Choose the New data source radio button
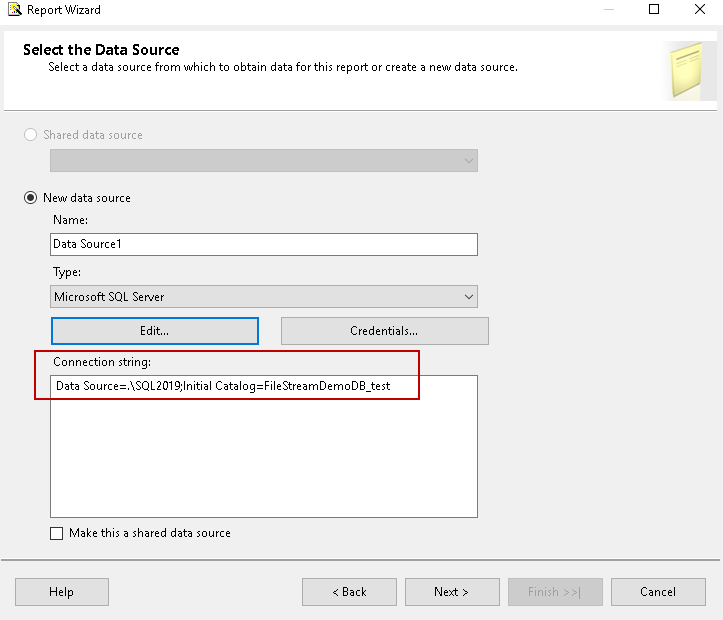 pyautogui.click(x=31, y=198)
